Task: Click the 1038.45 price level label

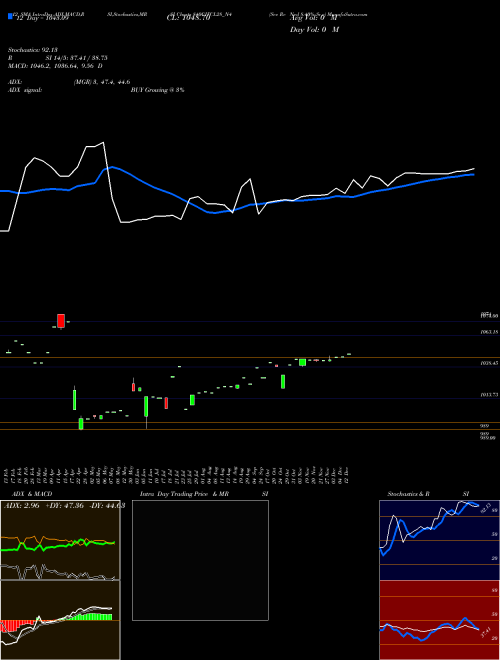Action: pos(489,362)
